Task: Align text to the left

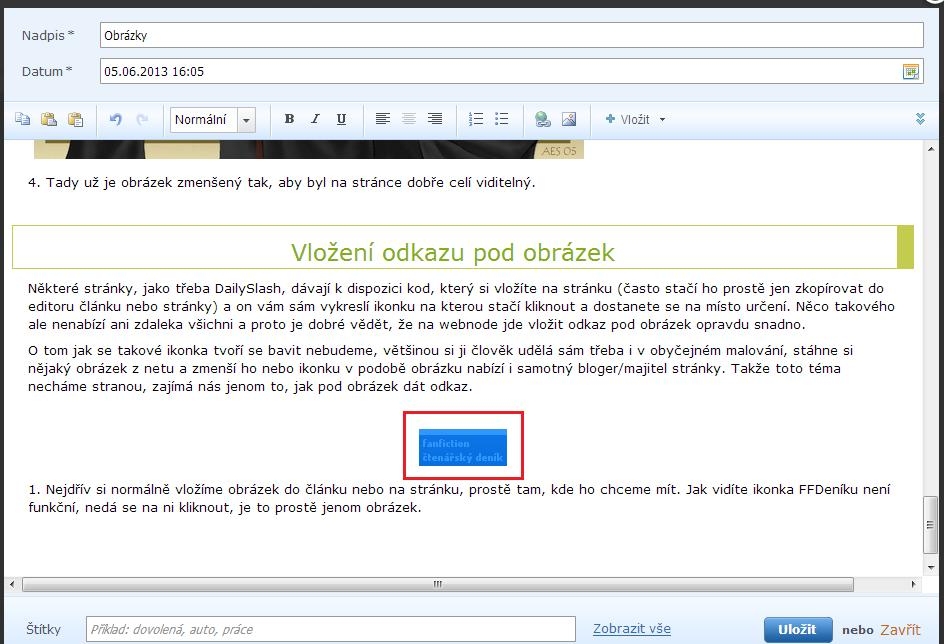Action: [383, 119]
